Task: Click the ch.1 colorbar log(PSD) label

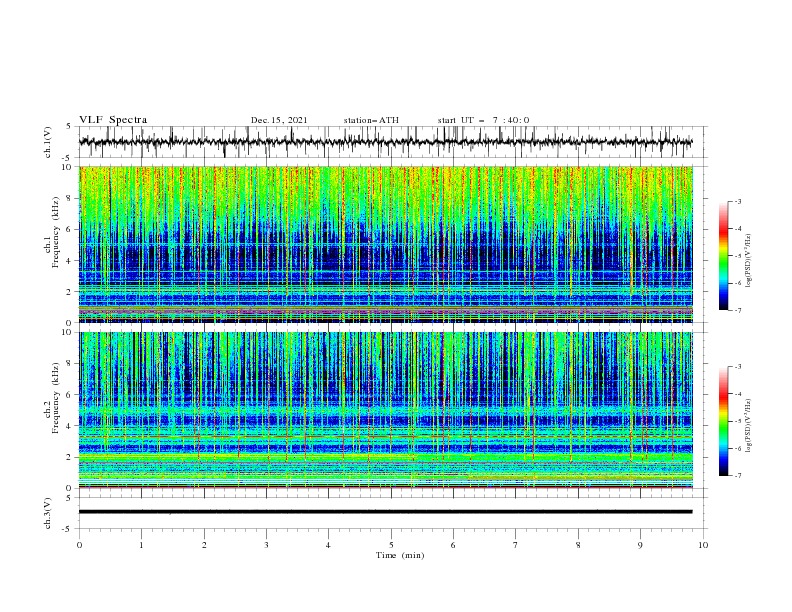Action: [749, 261]
